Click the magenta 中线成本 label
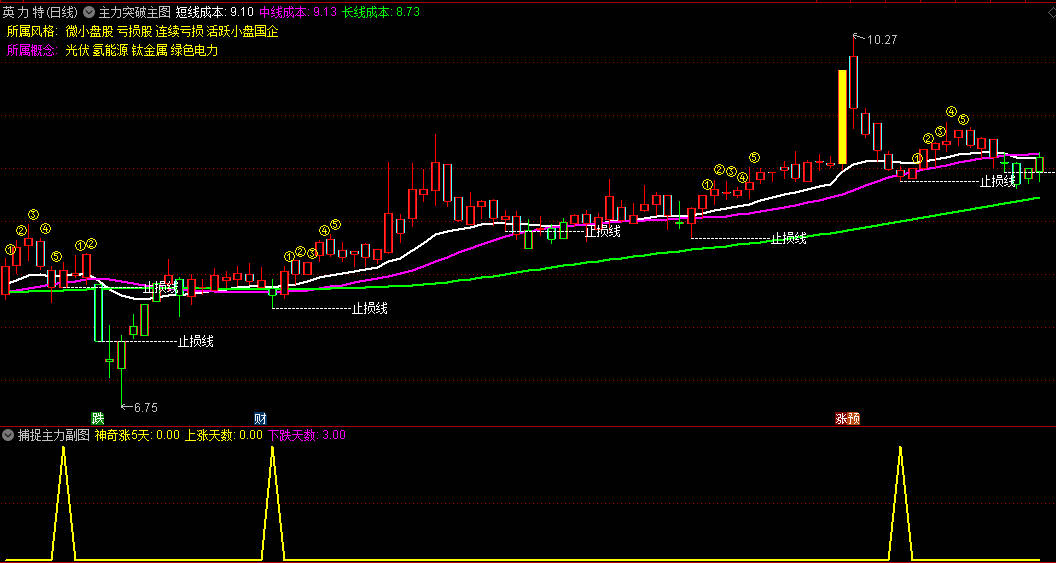This screenshot has width=1056, height=563. point(297,13)
